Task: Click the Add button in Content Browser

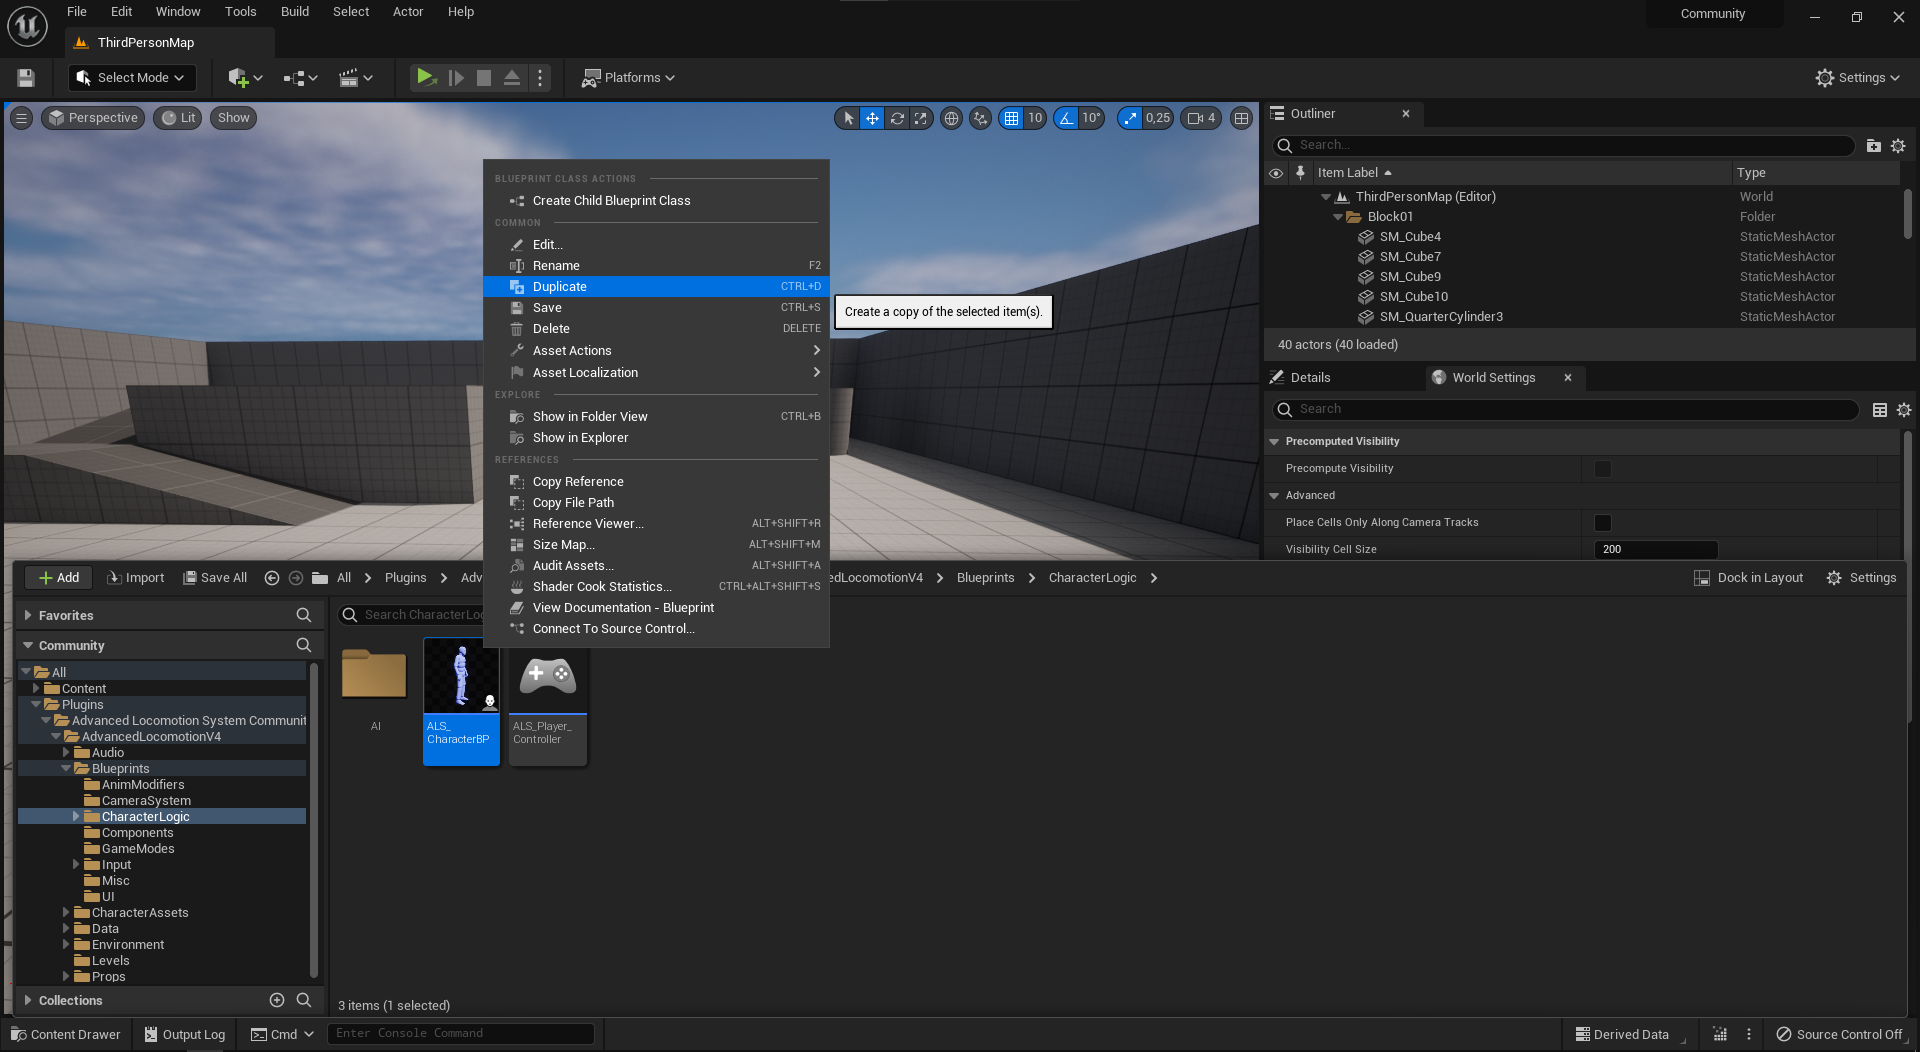Action: (x=58, y=578)
